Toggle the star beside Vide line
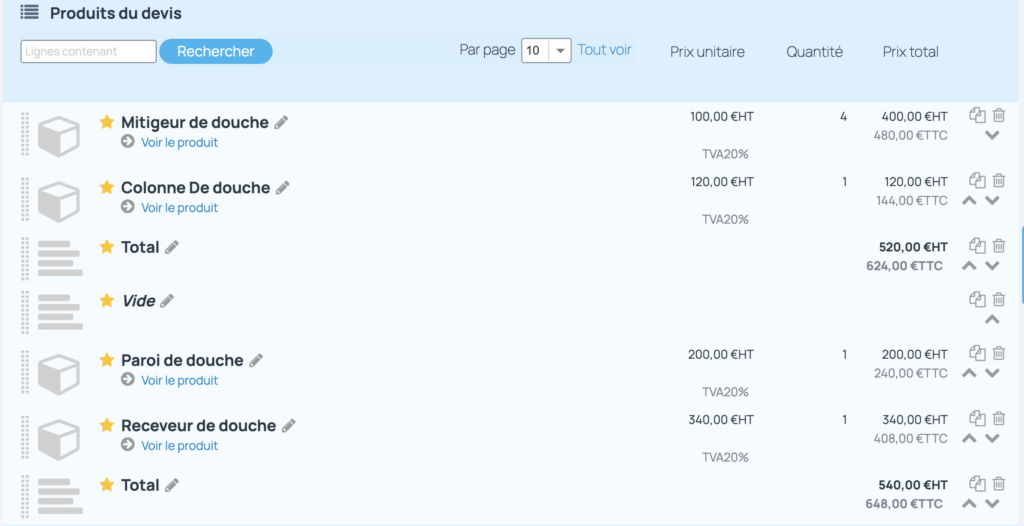Image resolution: width=1024 pixels, height=526 pixels. point(106,301)
